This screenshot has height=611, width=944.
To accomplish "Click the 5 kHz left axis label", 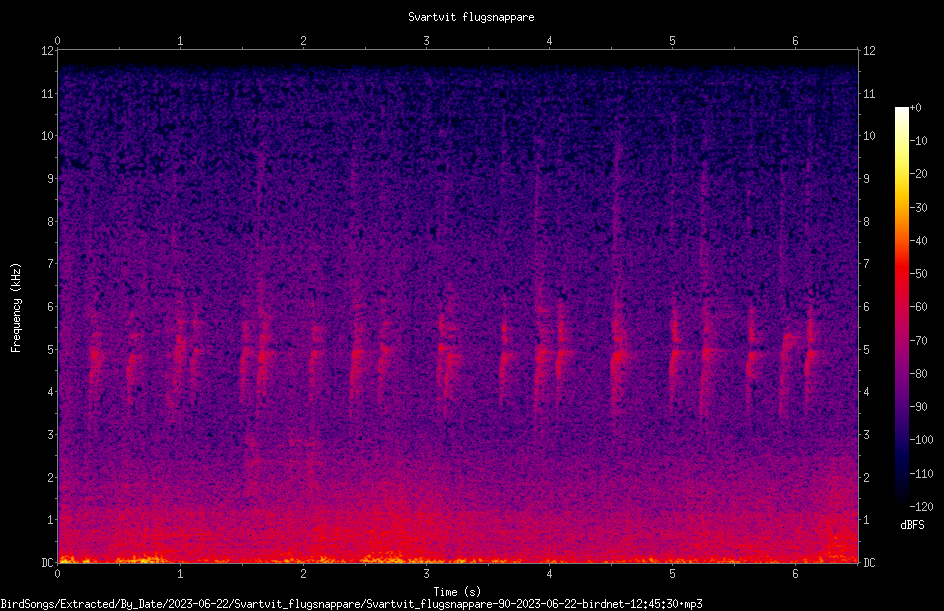I will click(x=51, y=349).
